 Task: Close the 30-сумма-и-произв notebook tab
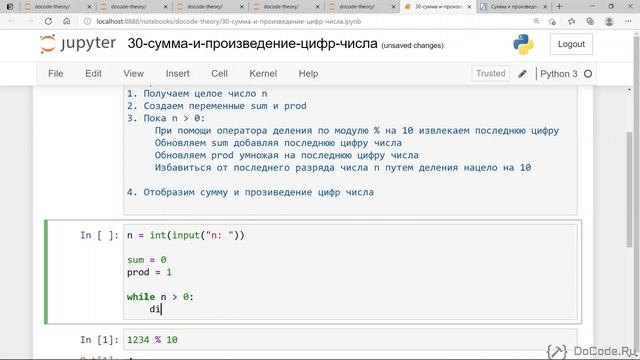[469, 7]
